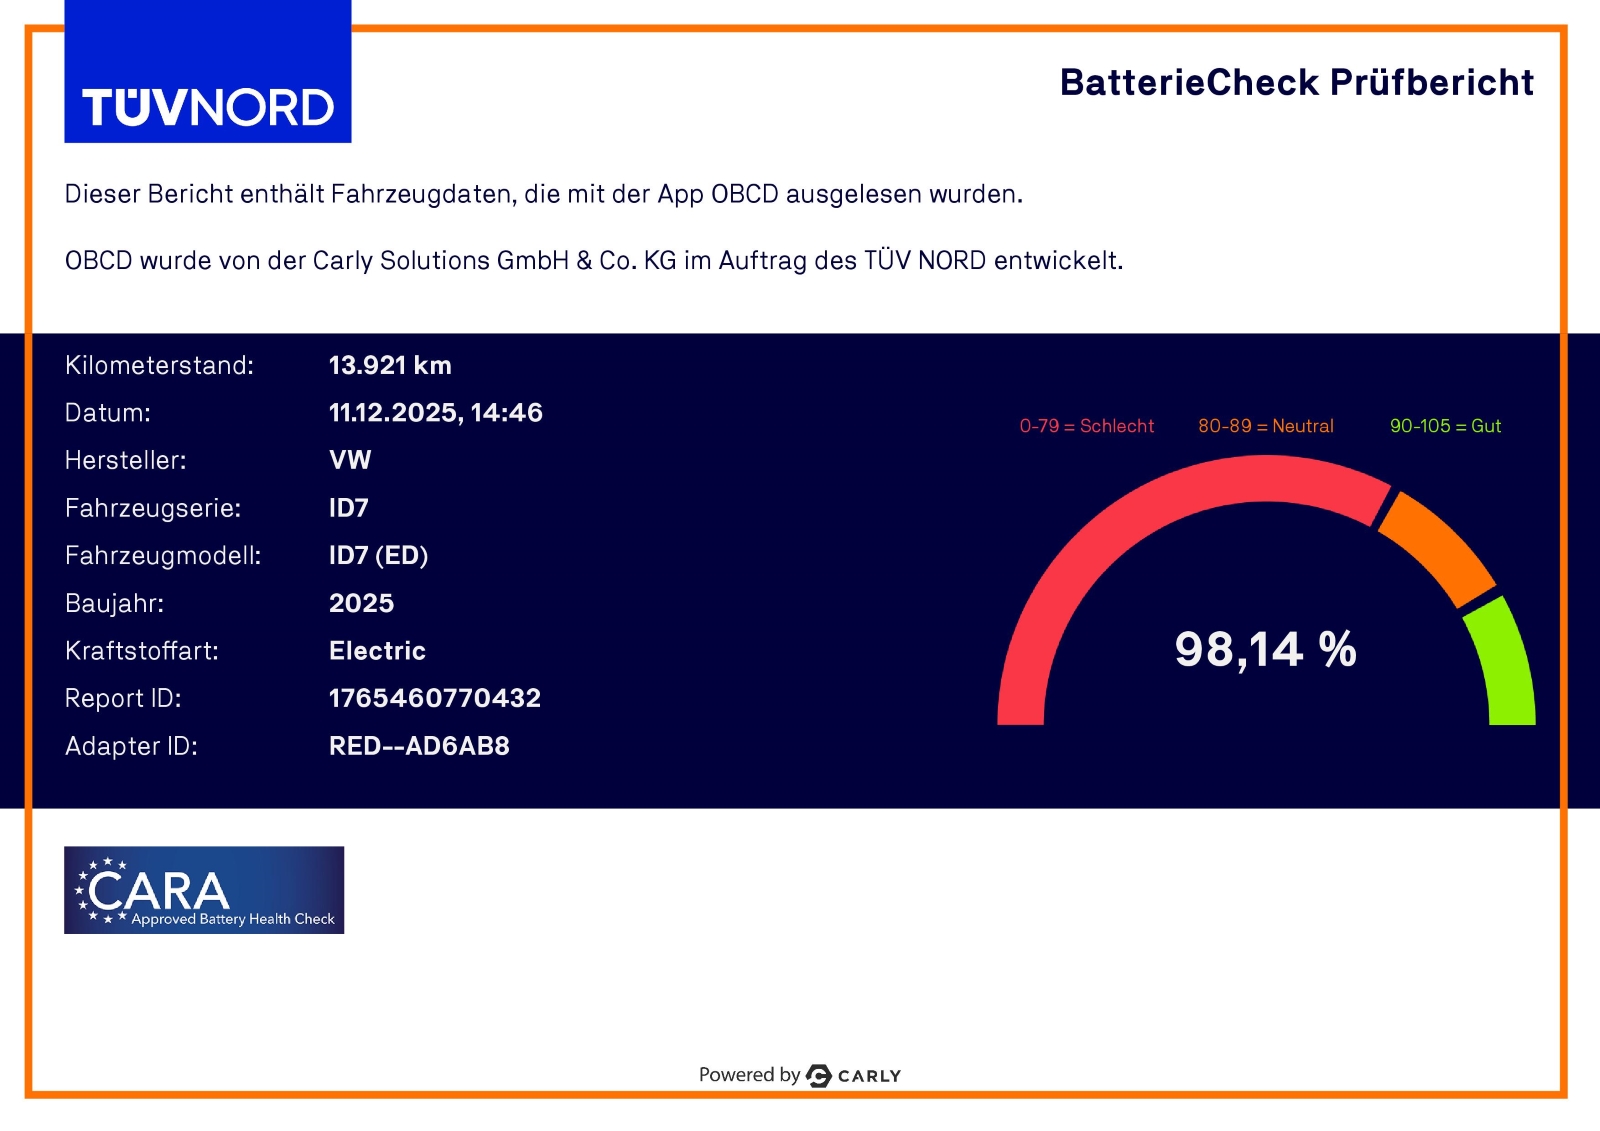Image resolution: width=1600 pixels, height=1131 pixels.
Task: Click the manufacturer value VW
Action: 350,460
